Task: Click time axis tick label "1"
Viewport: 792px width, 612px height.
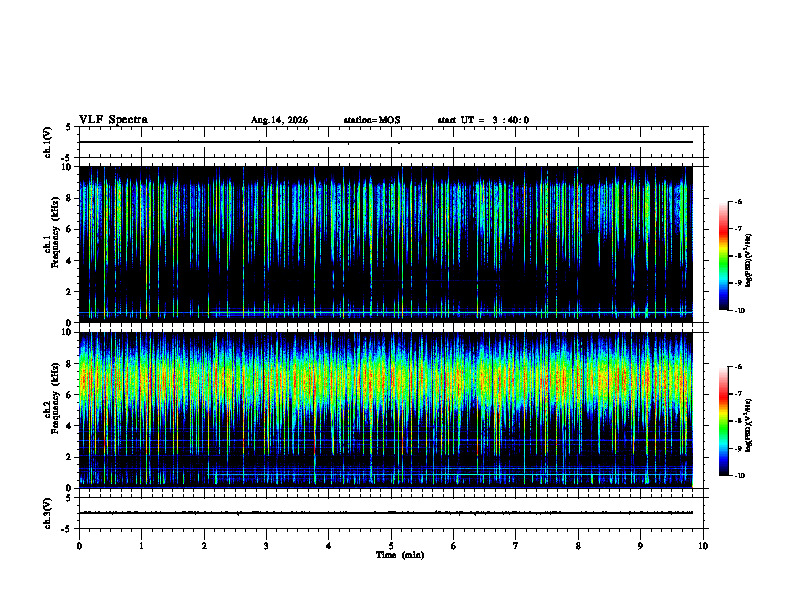Action: coord(141,546)
